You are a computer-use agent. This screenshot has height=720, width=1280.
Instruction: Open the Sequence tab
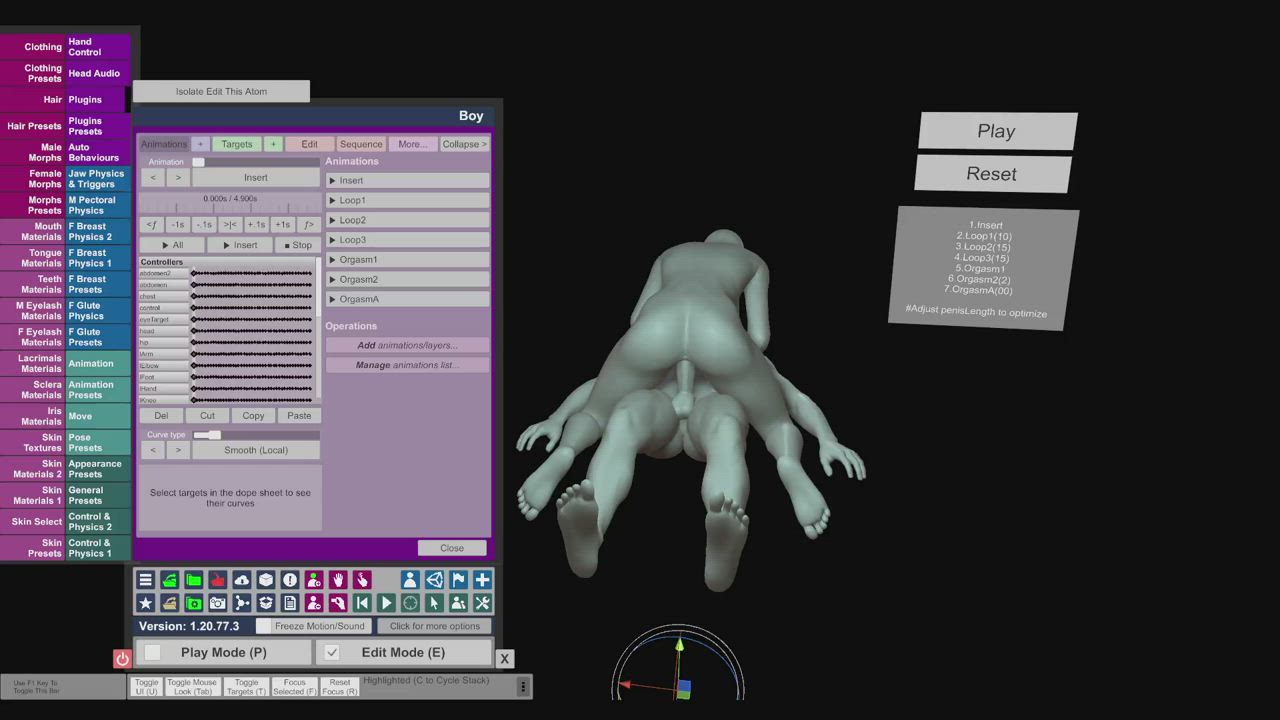pyautogui.click(x=361, y=144)
